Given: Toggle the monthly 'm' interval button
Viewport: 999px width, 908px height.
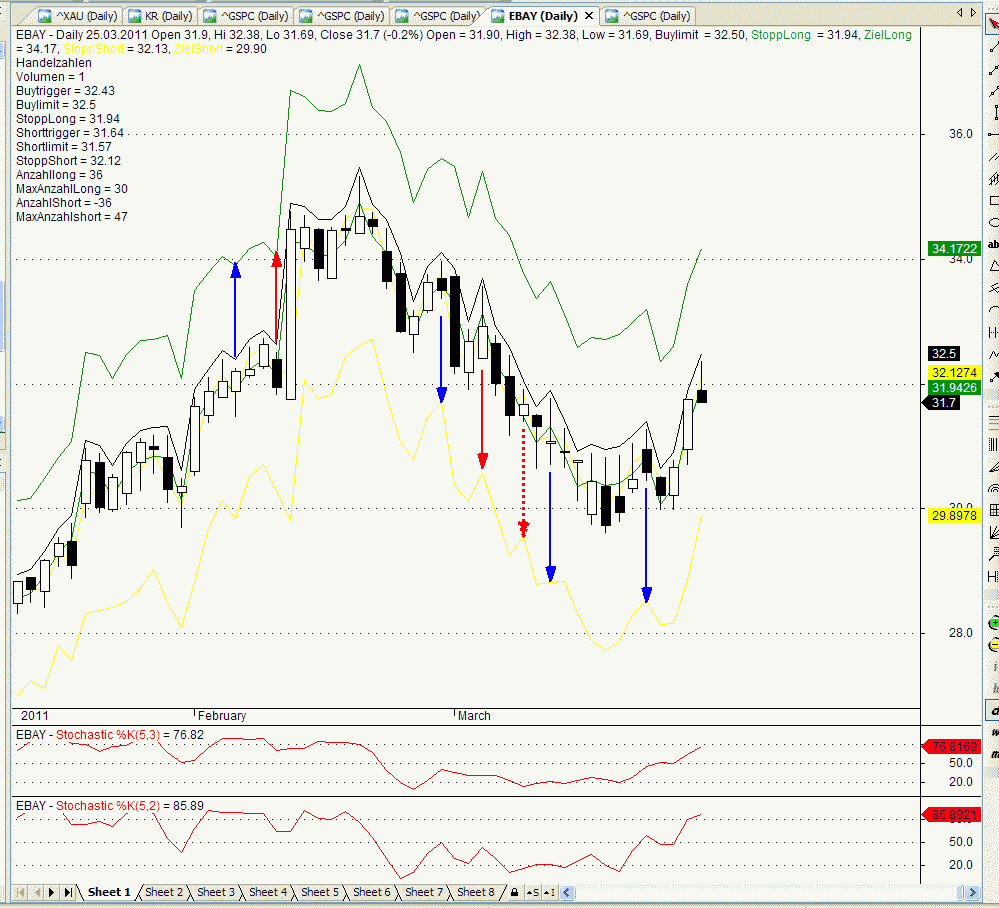Looking at the screenshot, I should coord(994,754).
